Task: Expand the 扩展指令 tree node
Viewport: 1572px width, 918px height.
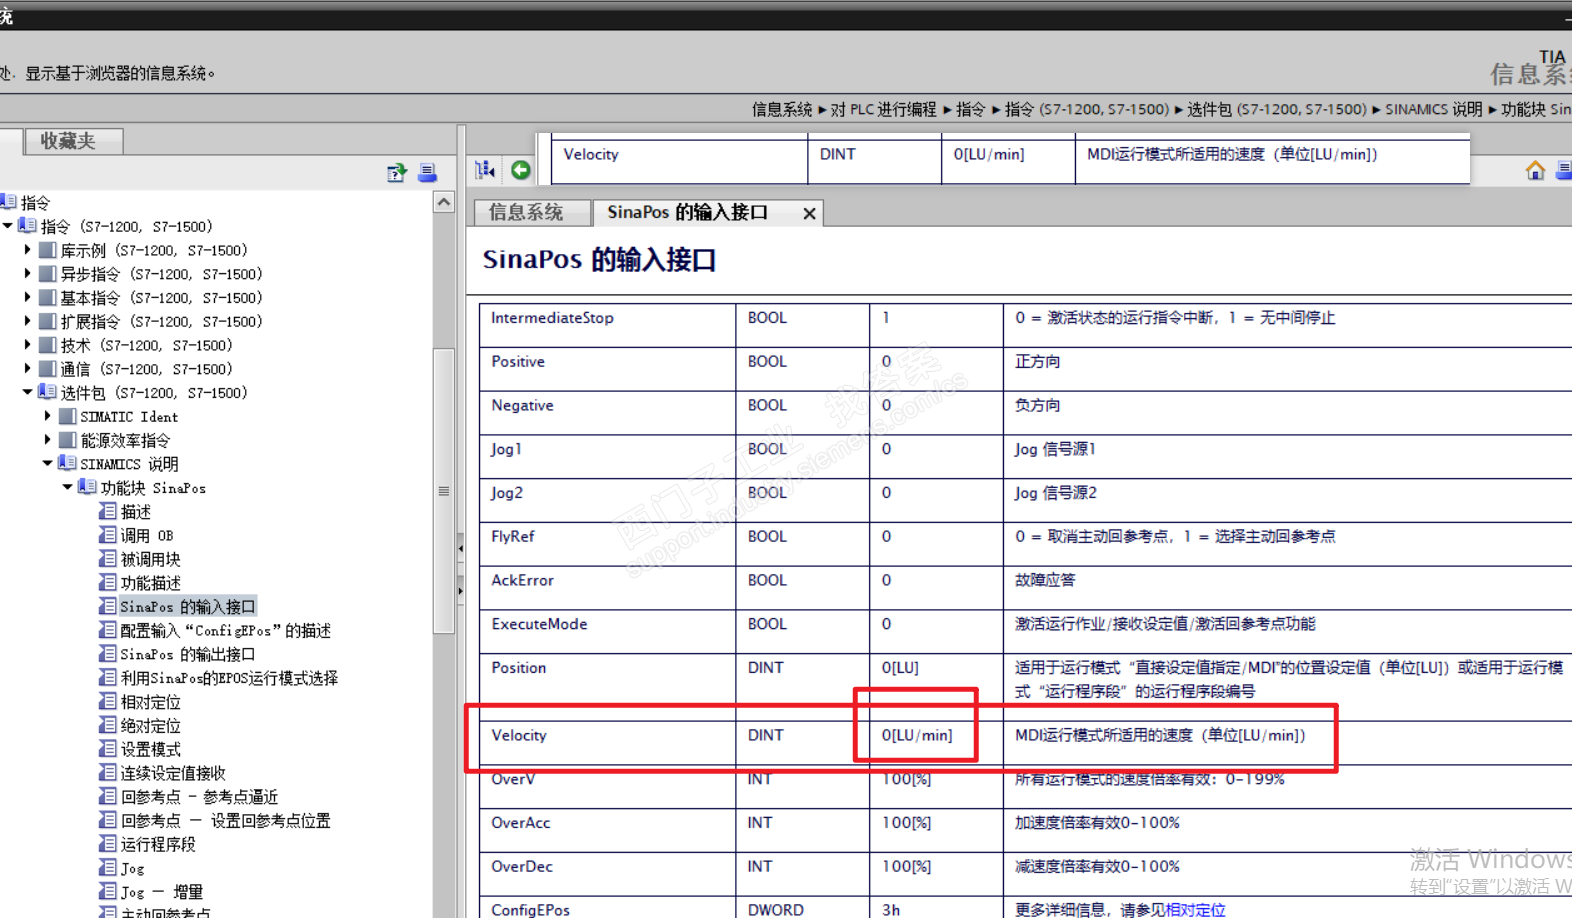Action: point(28,321)
